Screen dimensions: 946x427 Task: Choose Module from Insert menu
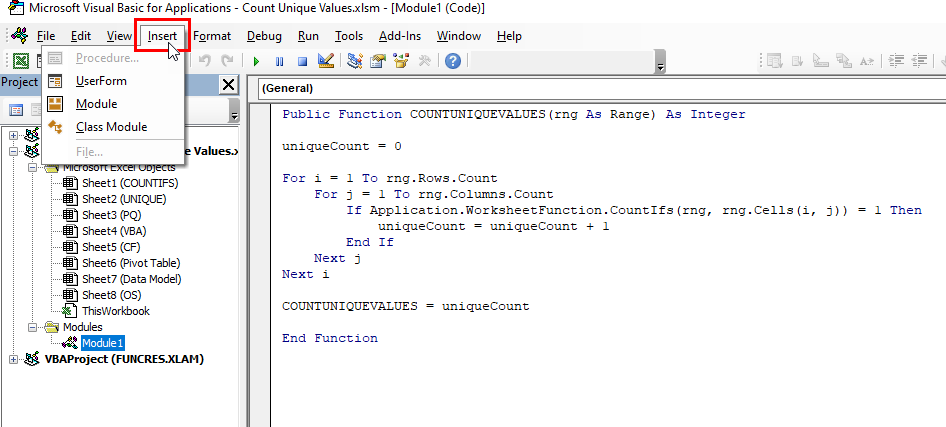(x=113, y=104)
